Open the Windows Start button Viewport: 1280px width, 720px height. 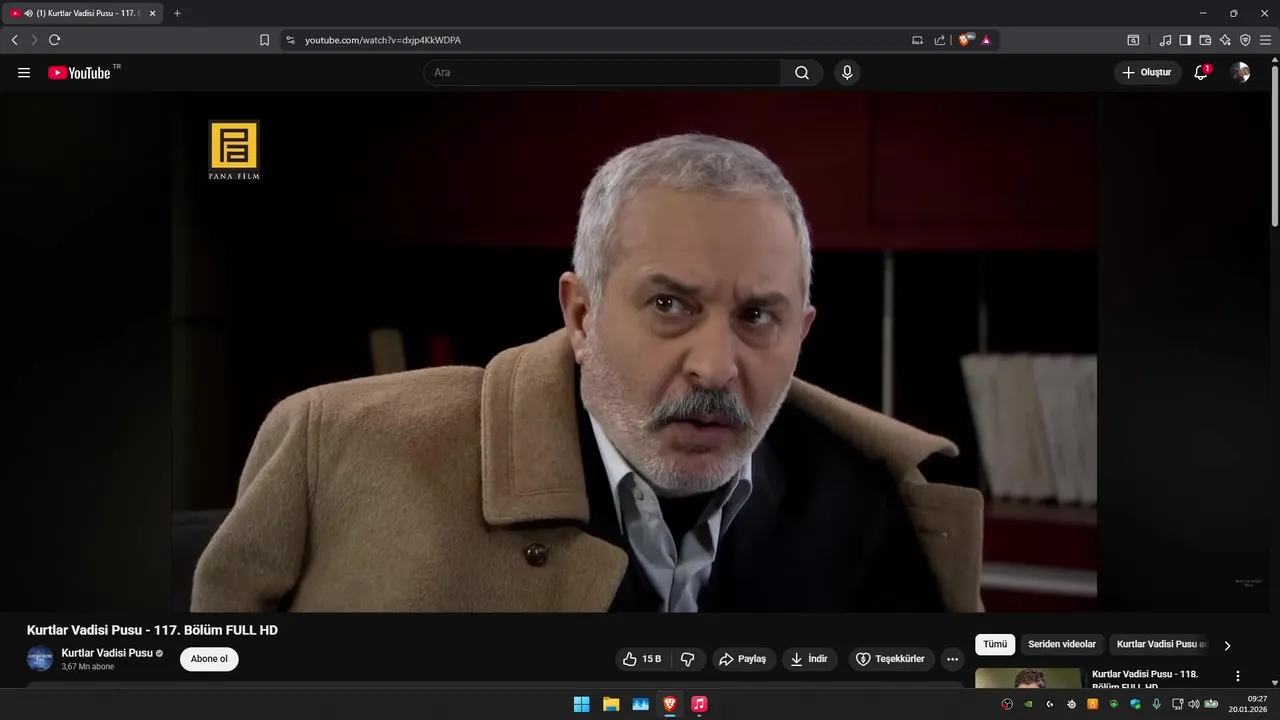pyautogui.click(x=581, y=704)
